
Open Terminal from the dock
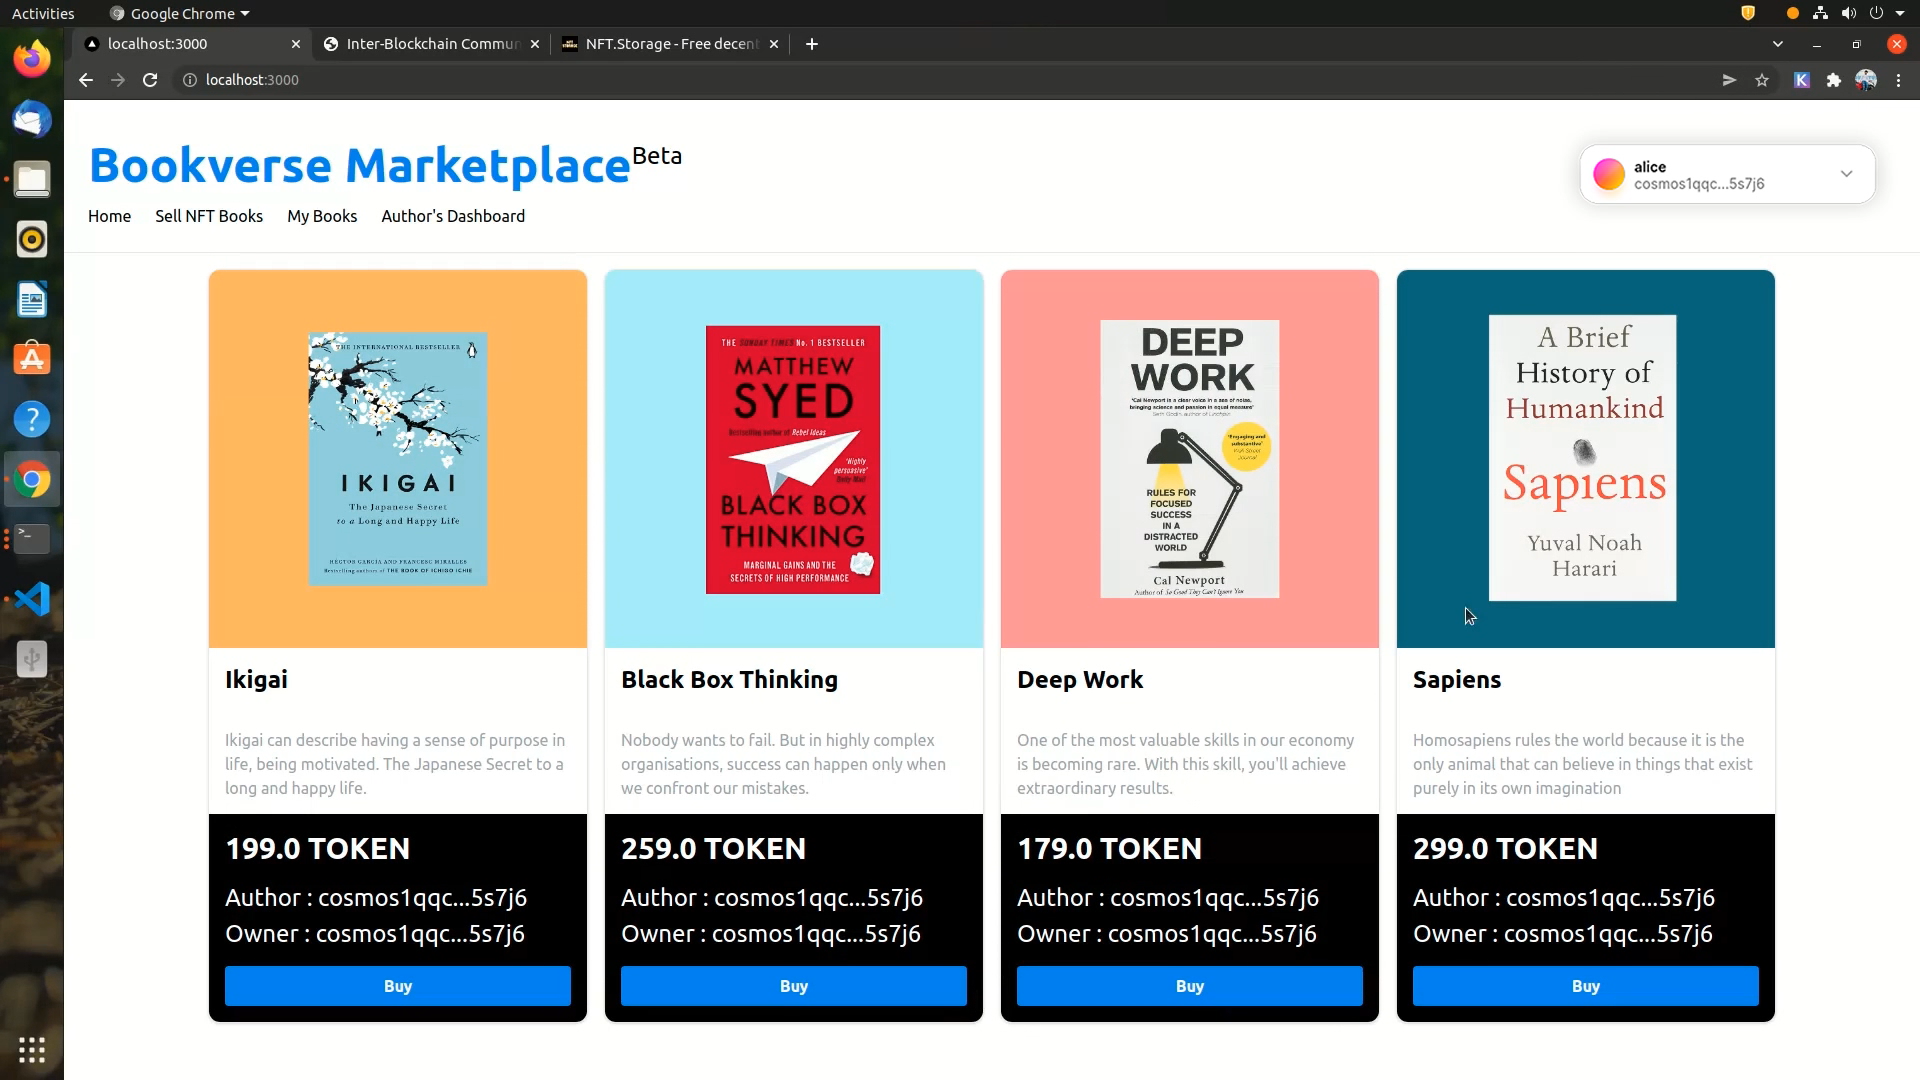tap(32, 539)
